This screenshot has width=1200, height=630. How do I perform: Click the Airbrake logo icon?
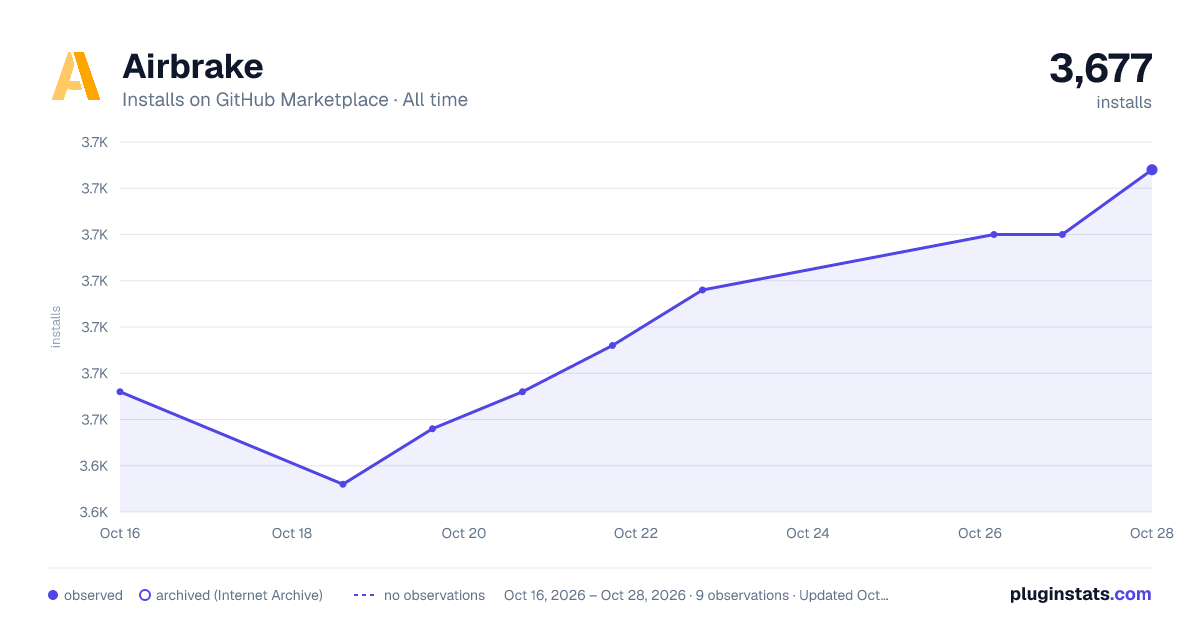(76, 76)
